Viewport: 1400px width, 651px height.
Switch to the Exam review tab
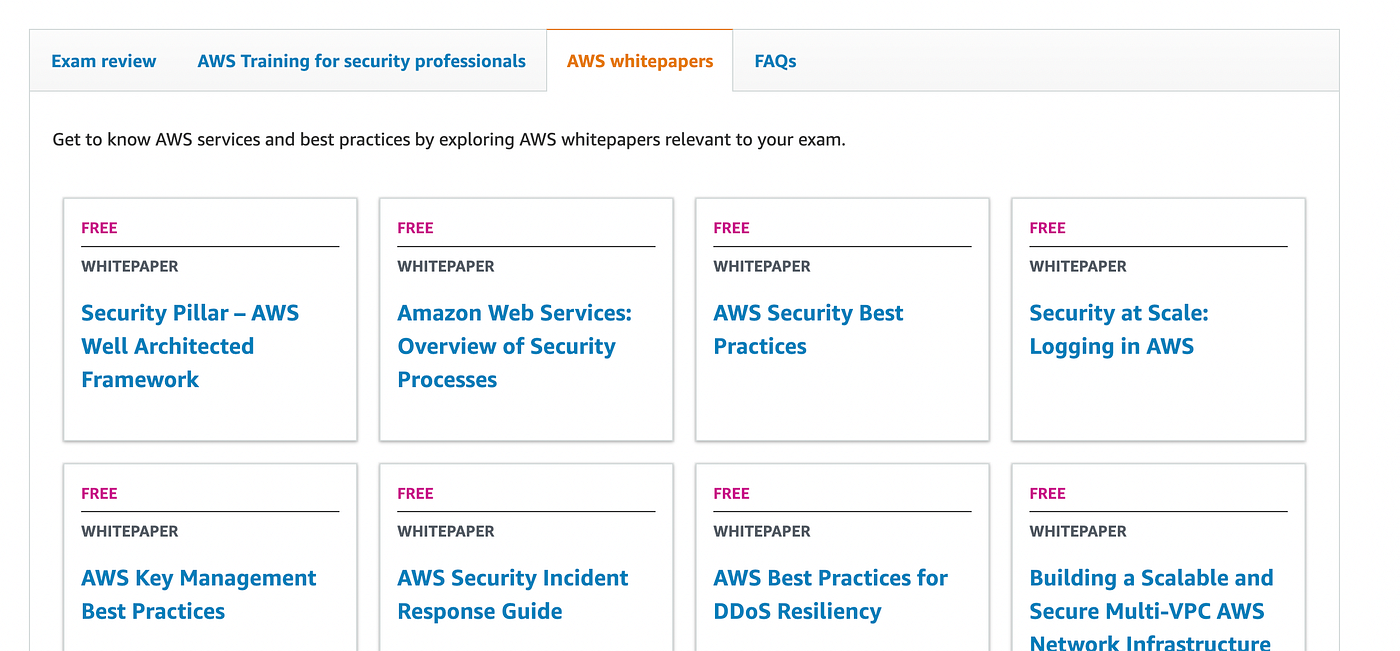104,61
